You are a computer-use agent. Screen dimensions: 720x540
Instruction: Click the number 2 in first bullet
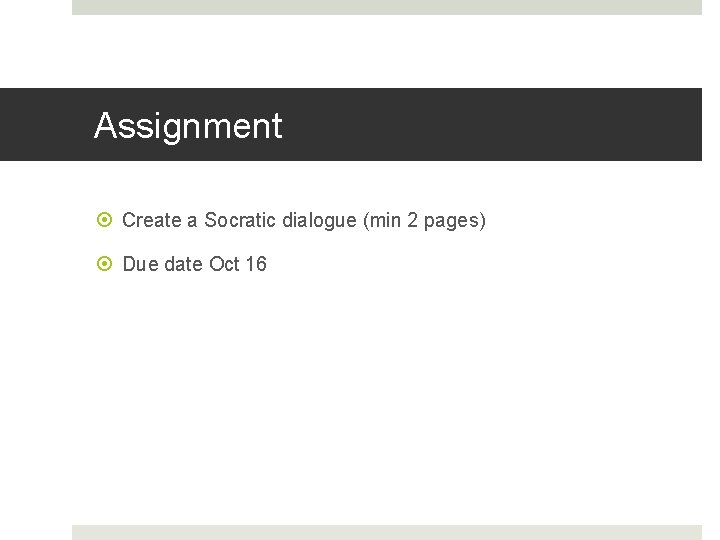[412, 220]
